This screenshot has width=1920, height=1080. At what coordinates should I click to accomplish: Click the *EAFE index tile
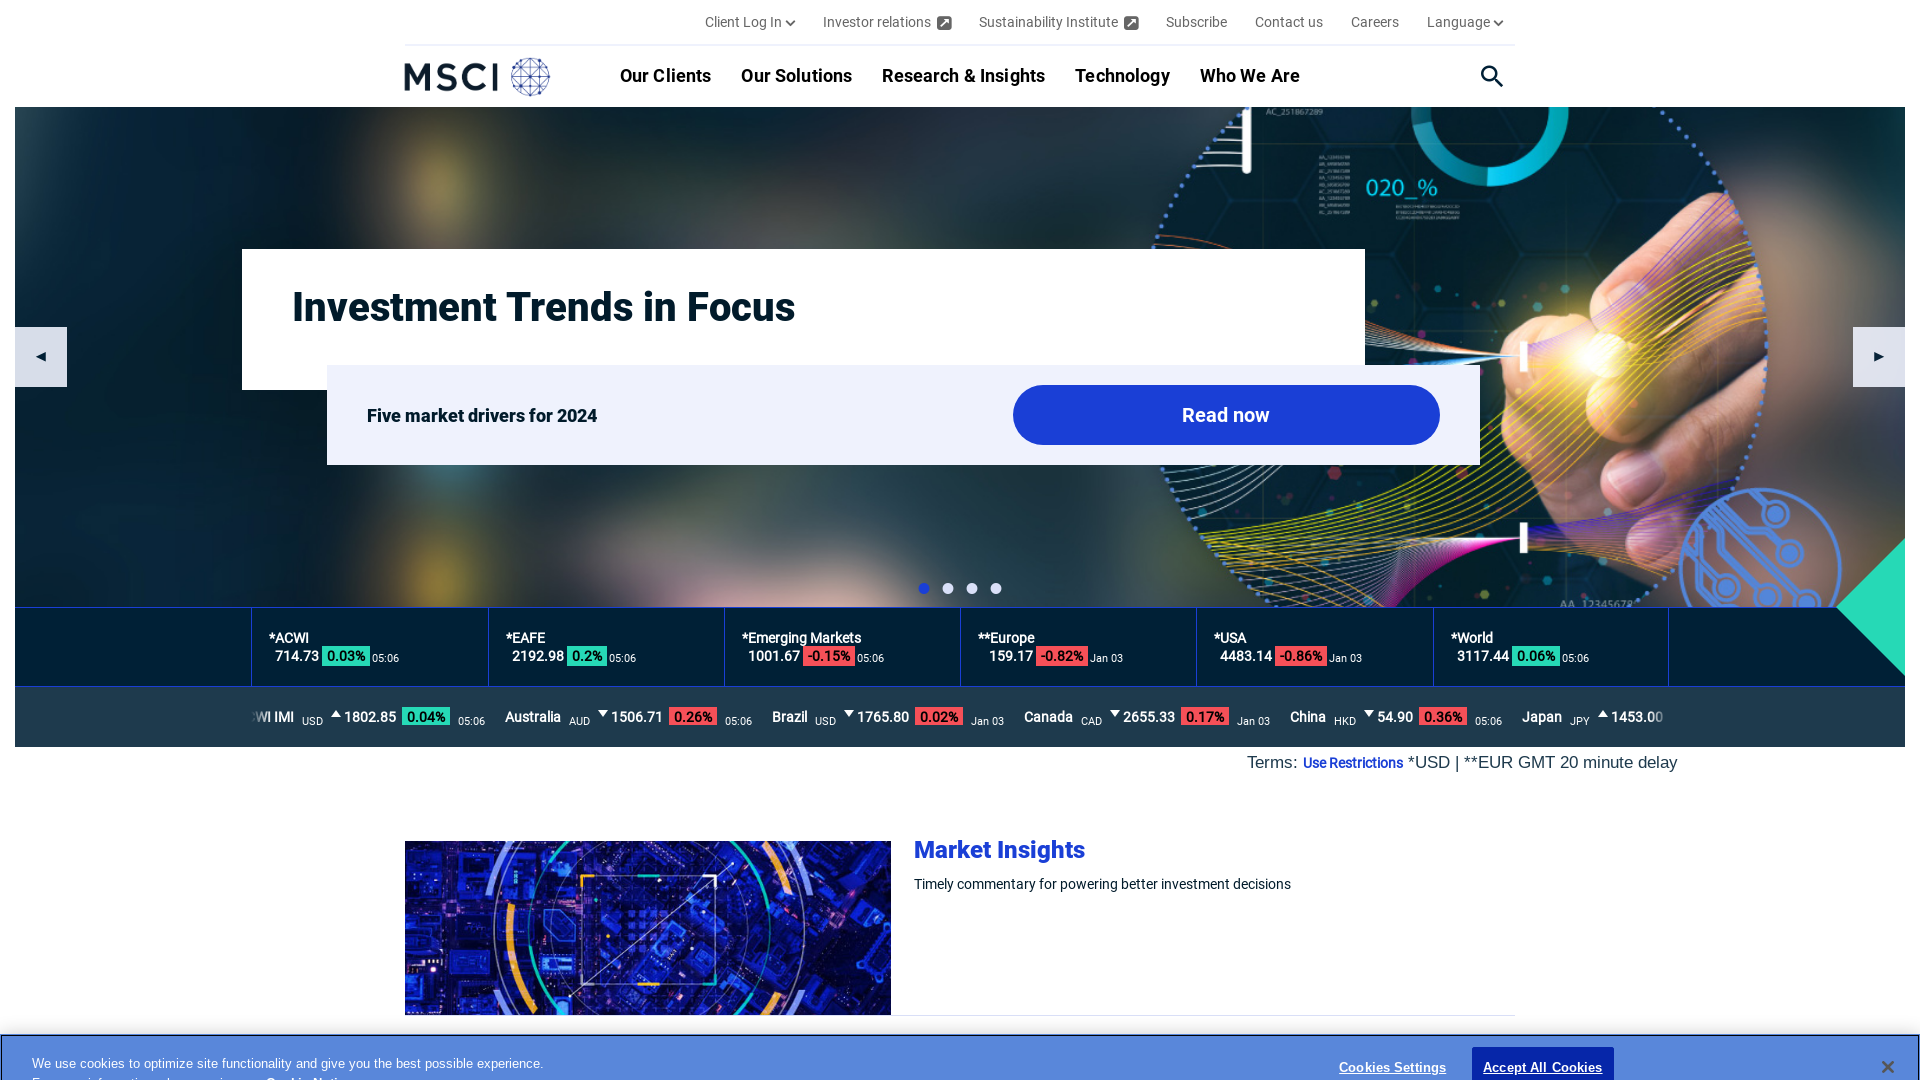(606, 647)
